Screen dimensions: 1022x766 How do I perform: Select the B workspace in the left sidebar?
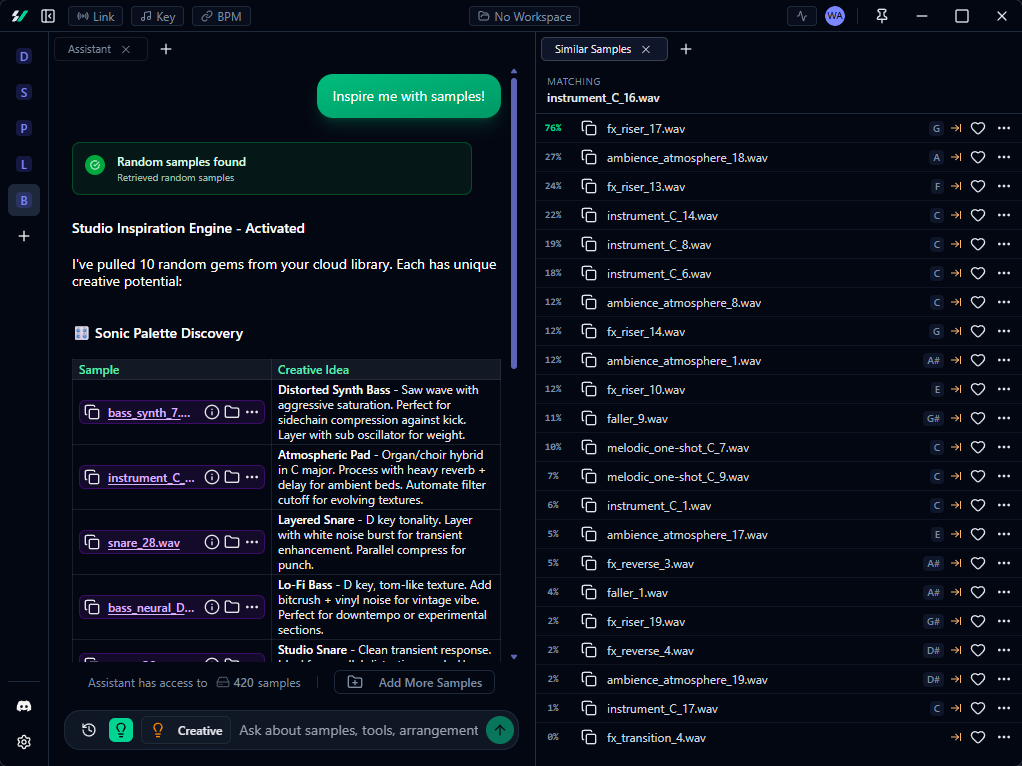coord(23,200)
